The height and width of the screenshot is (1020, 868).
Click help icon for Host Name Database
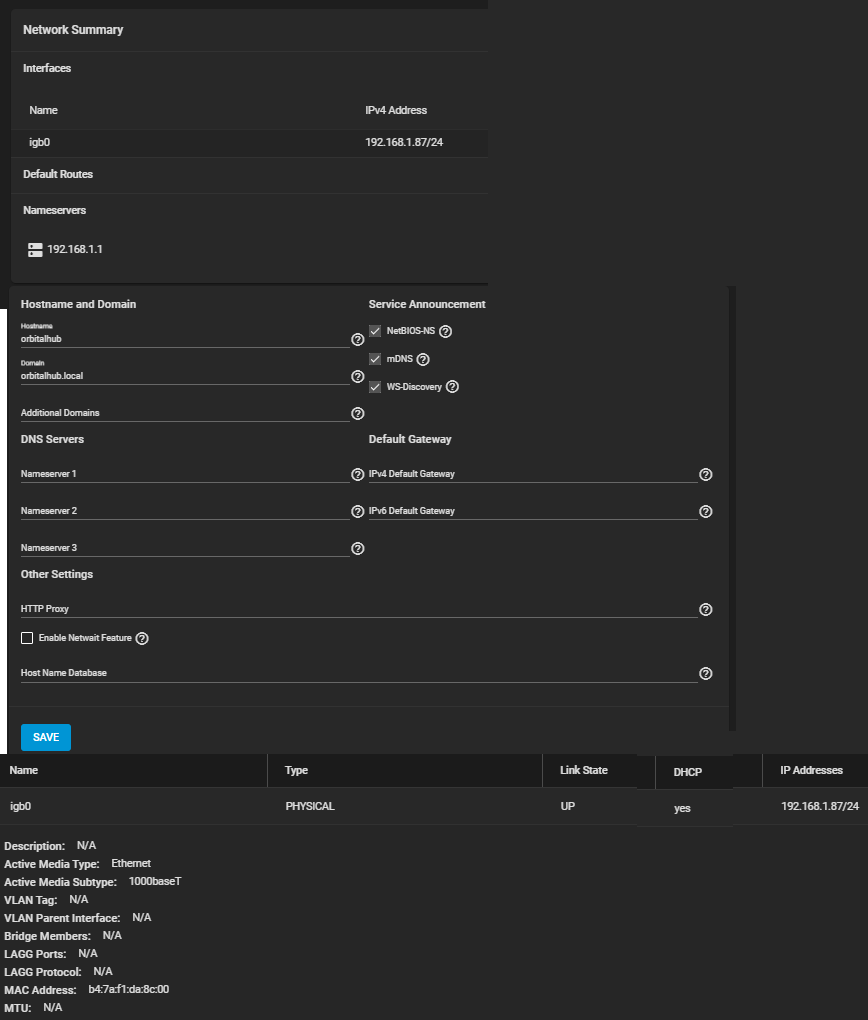(x=706, y=674)
